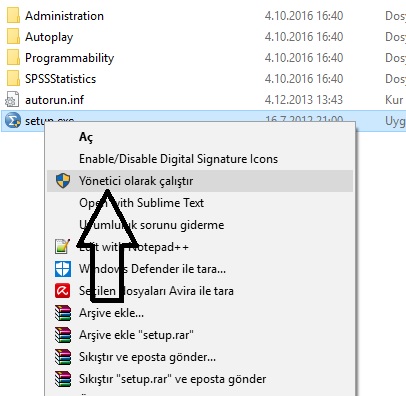Click the SPSSStatistics folder icon
406x396 pixels.
point(13,79)
